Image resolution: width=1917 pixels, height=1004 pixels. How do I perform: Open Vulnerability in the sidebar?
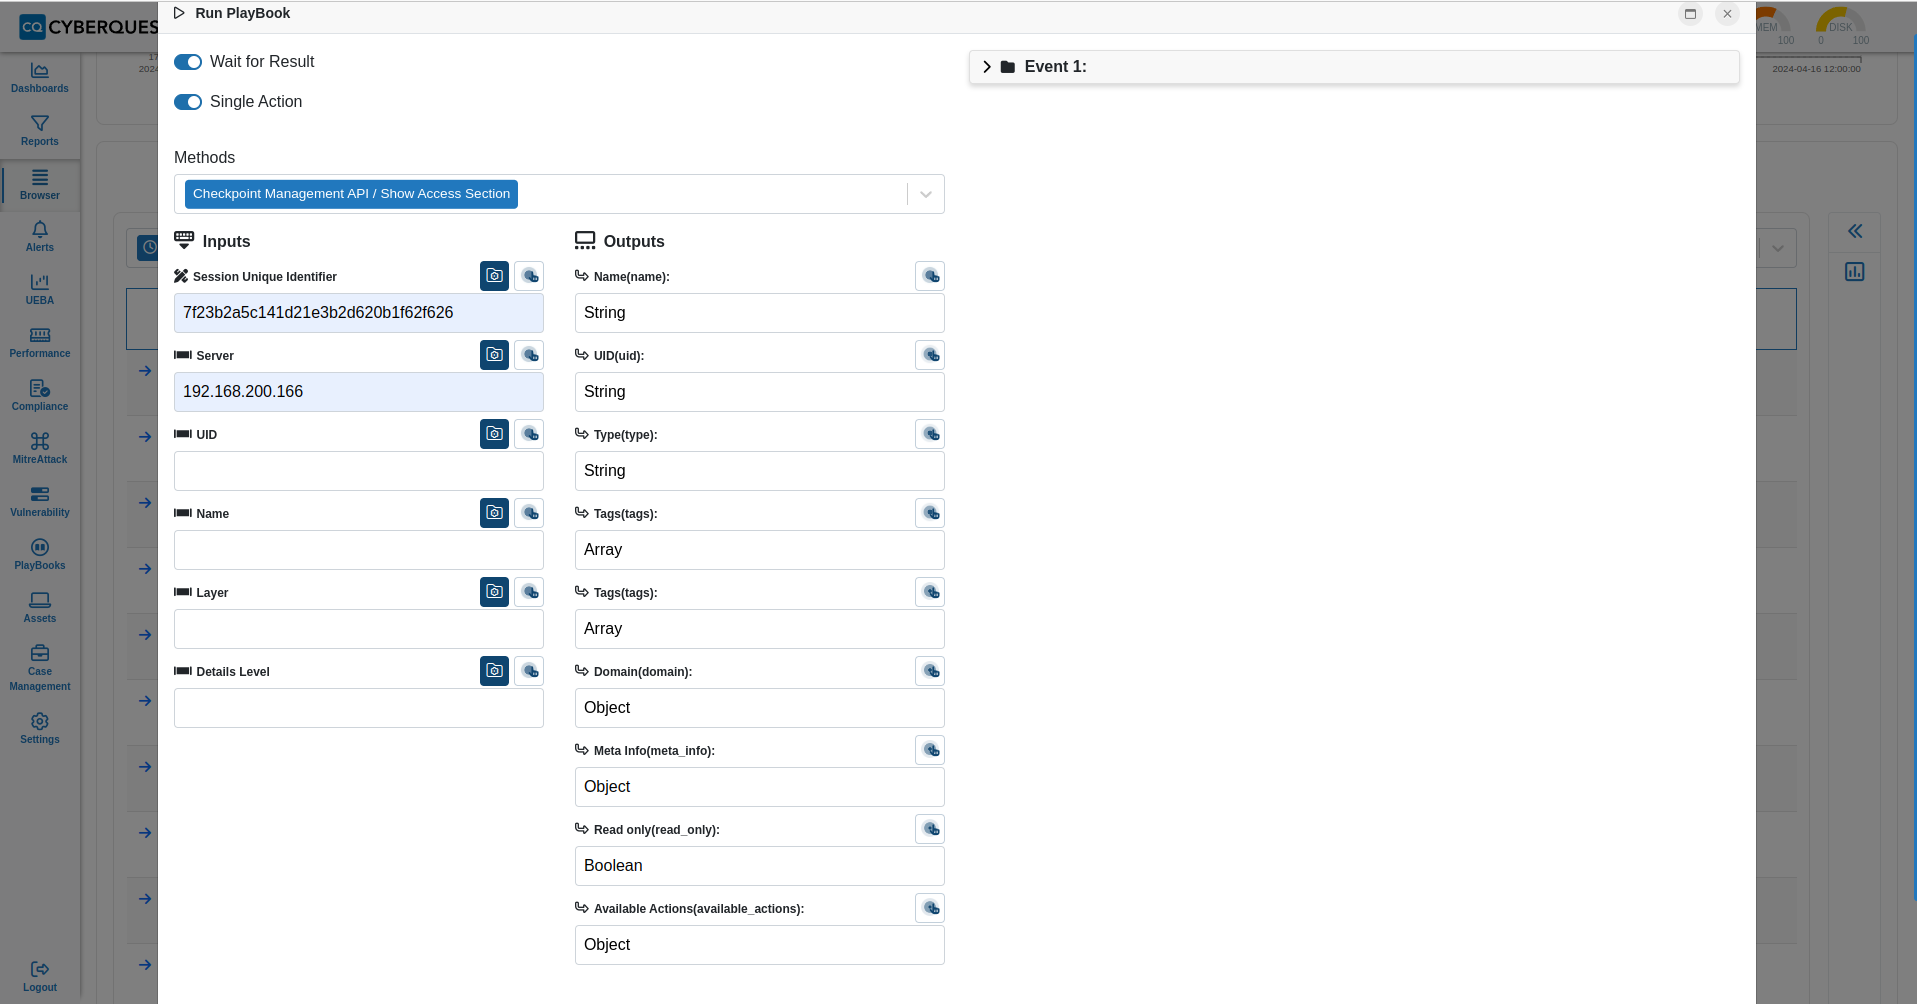click(40, 502)
